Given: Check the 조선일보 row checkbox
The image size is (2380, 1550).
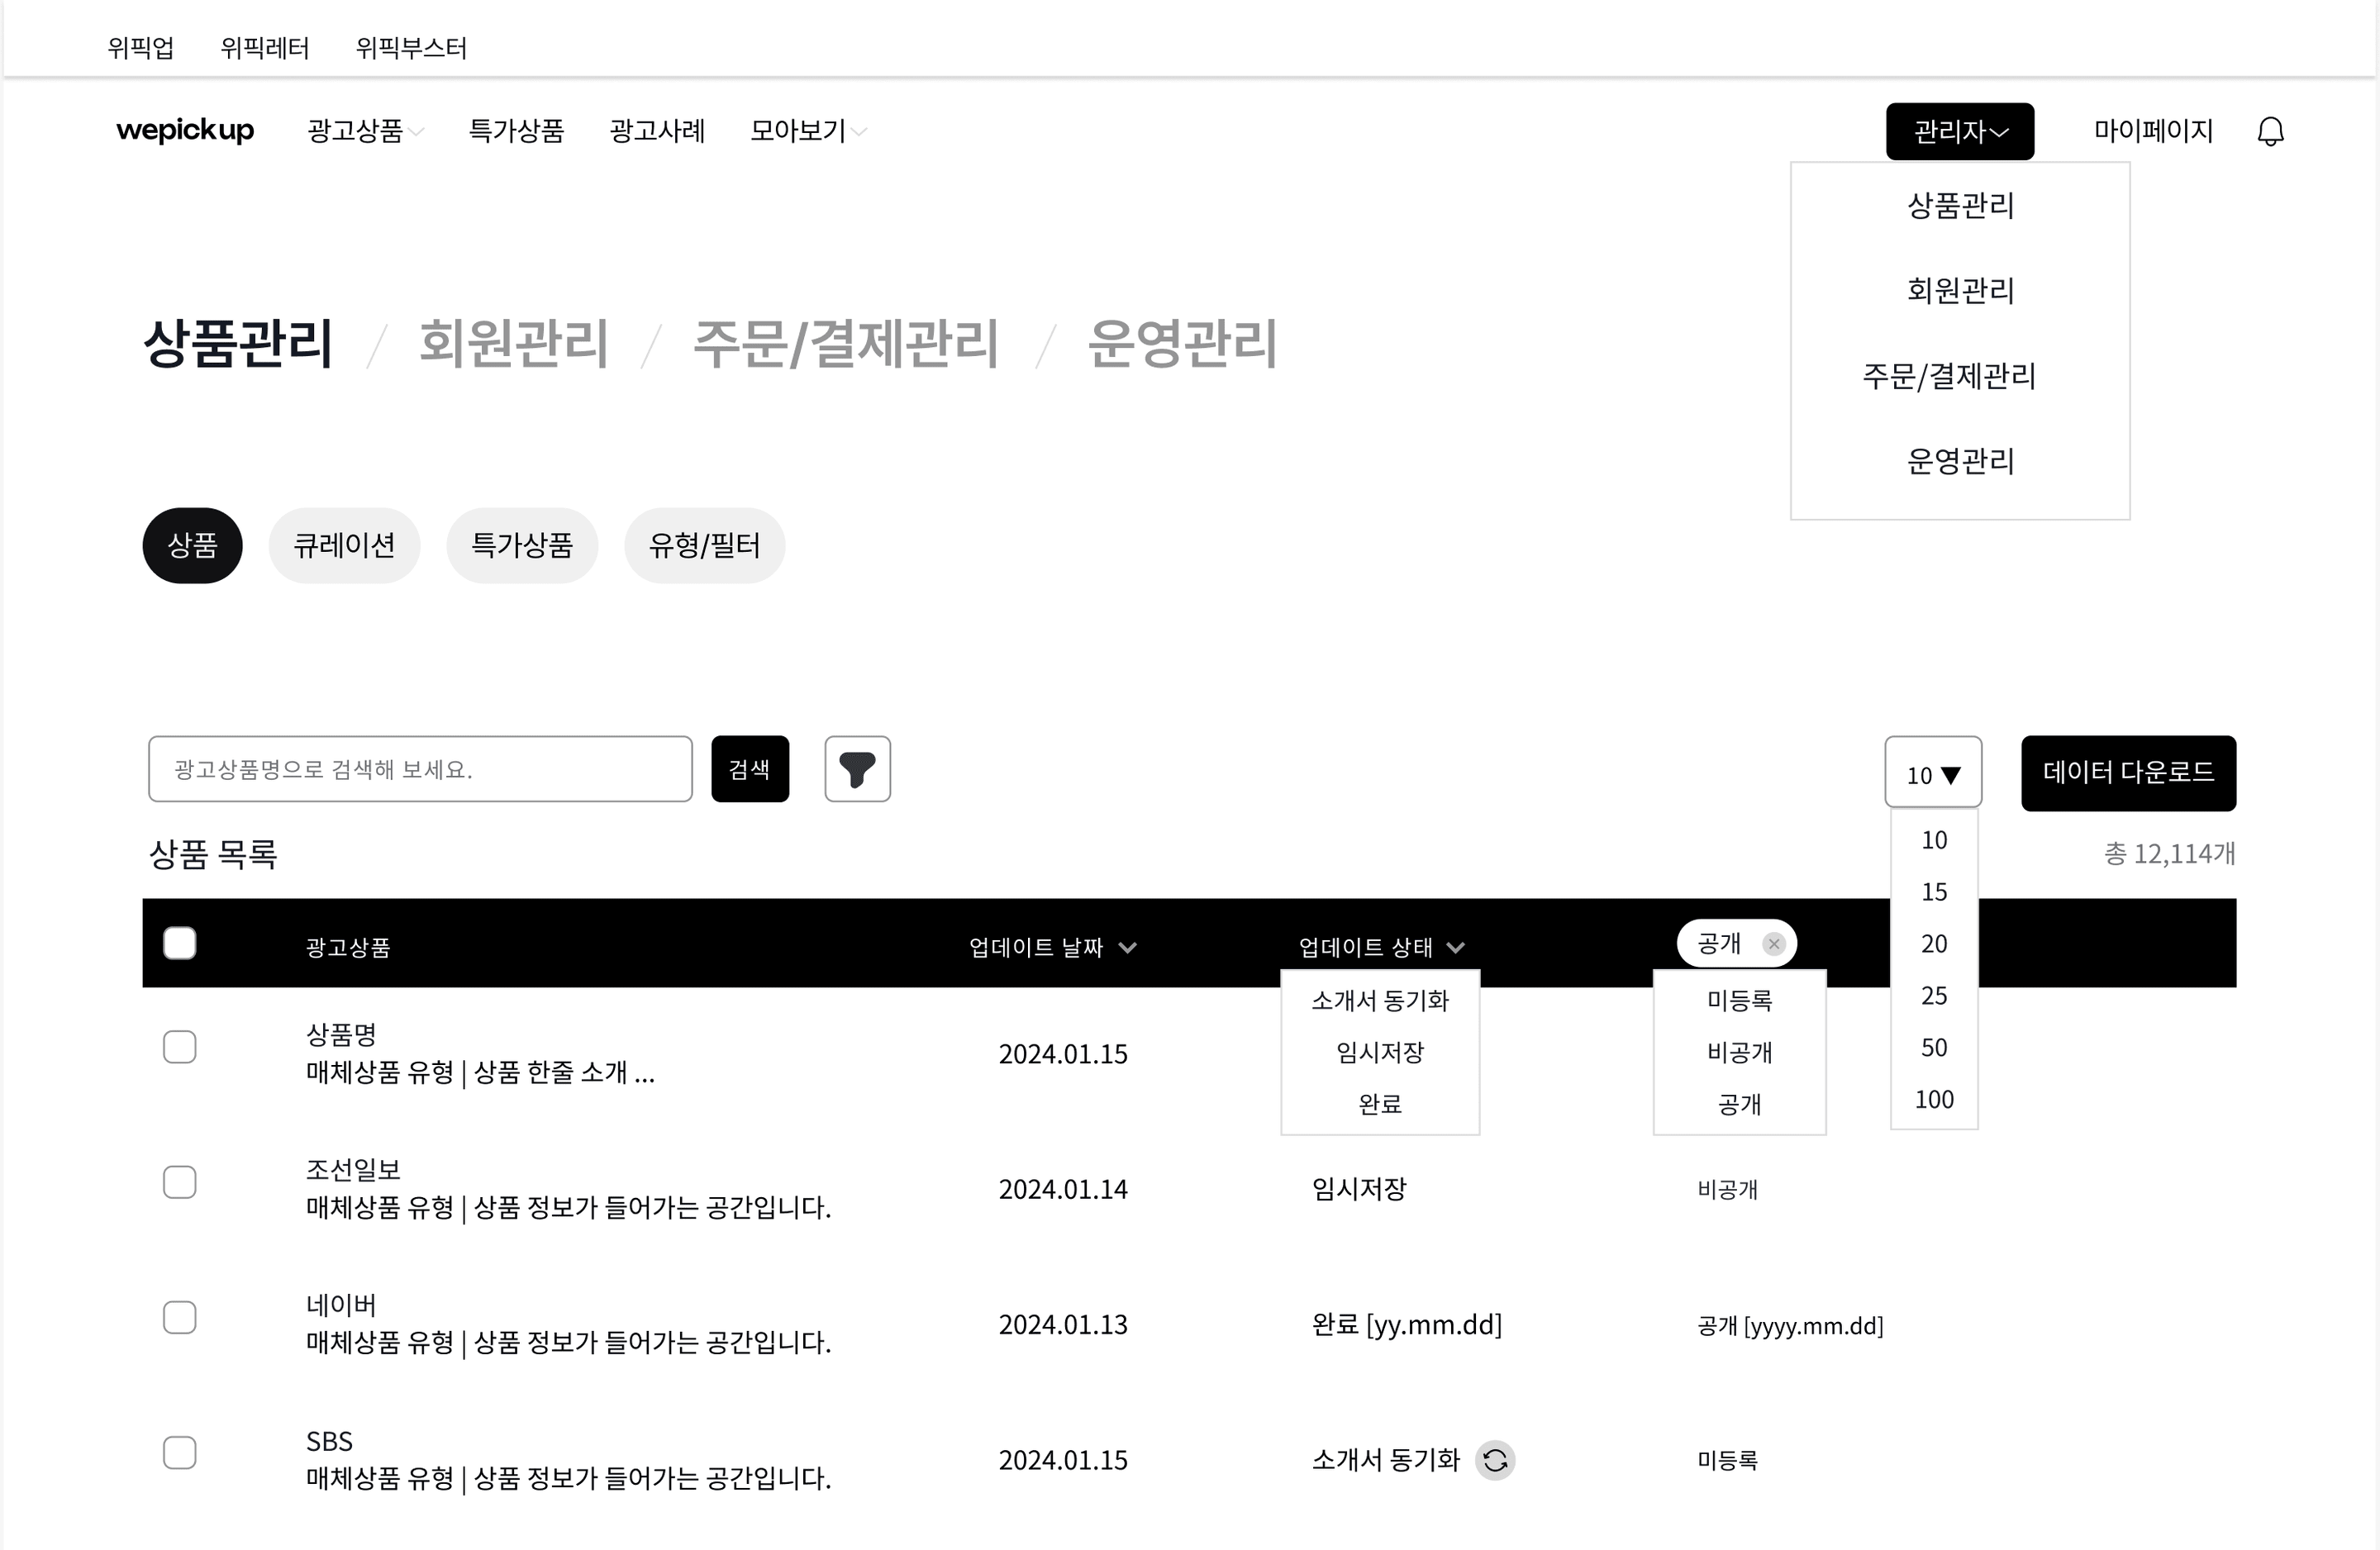Looking at the screenshot, I should [180, 1182].
